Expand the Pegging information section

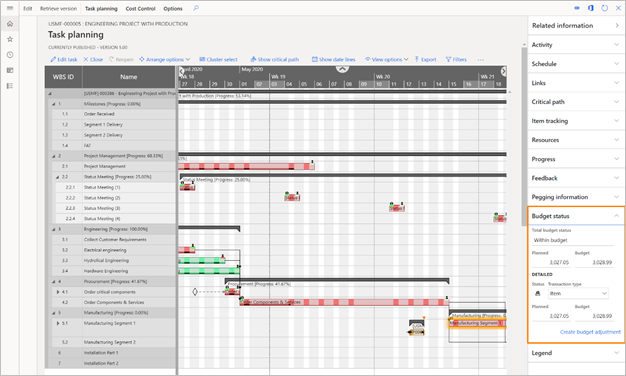tap(575, 197)
